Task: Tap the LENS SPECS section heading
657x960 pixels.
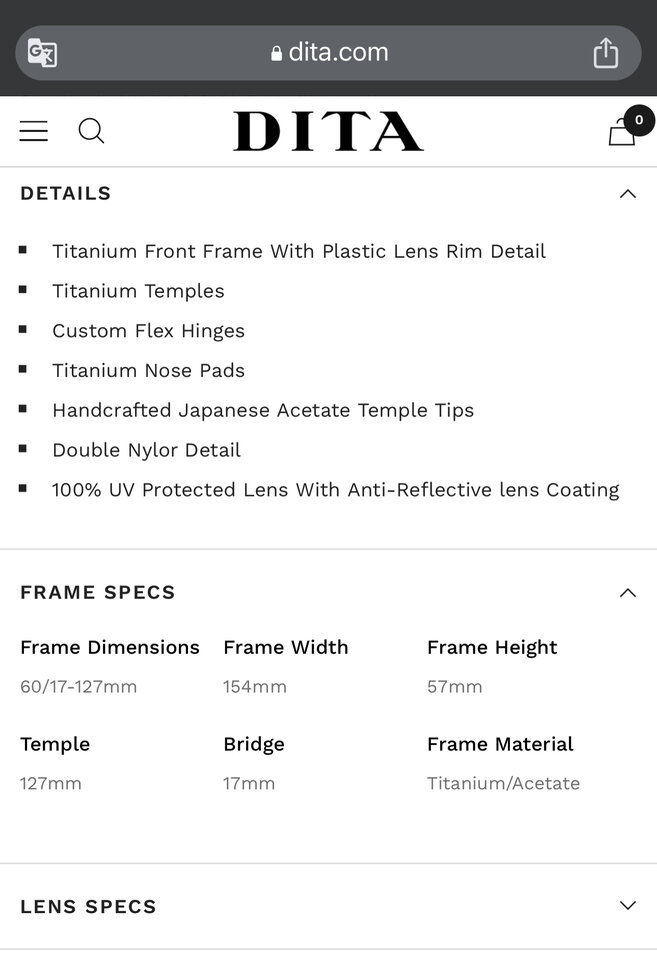Action: coord(88,906)
